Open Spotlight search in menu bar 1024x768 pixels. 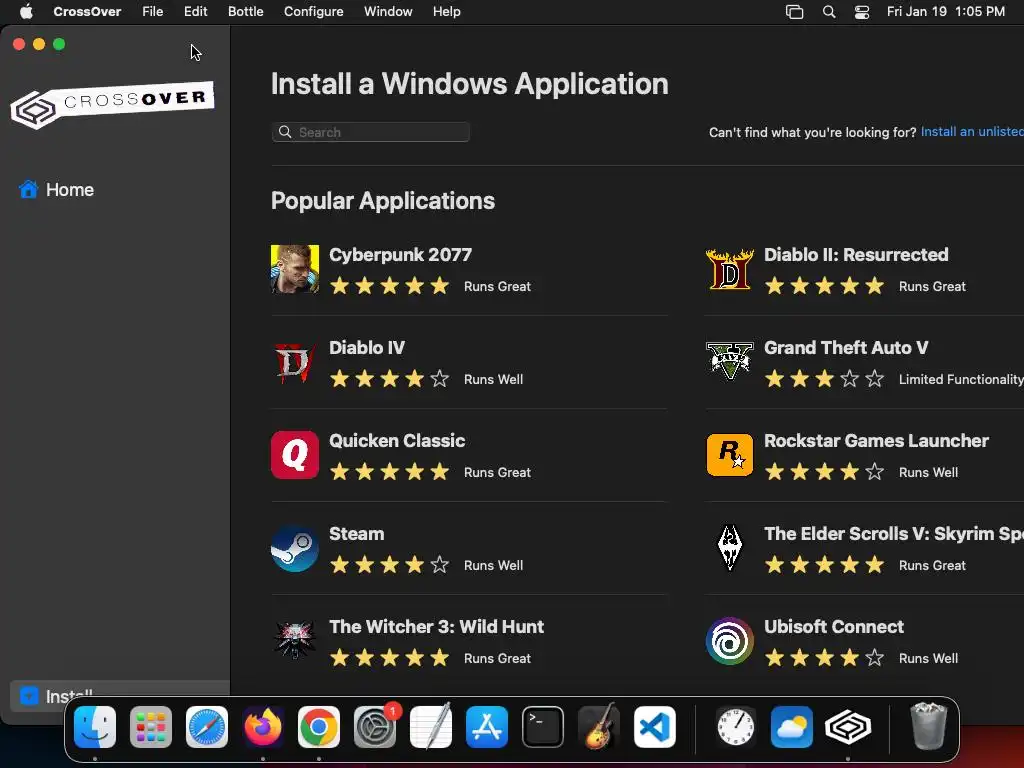(x=829, y=12)
